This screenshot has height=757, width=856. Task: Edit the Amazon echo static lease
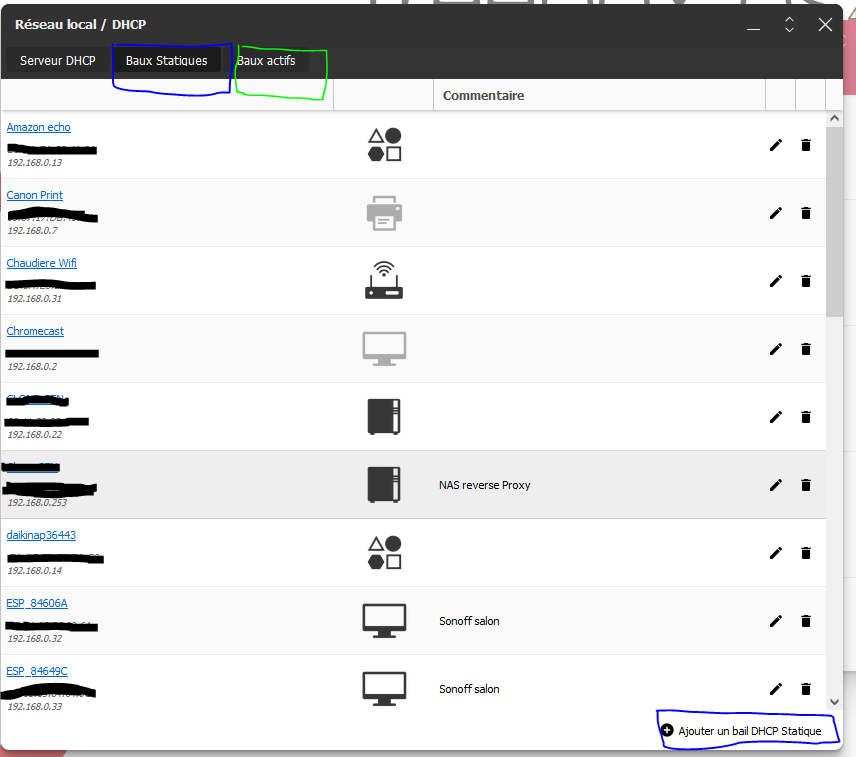775,145
